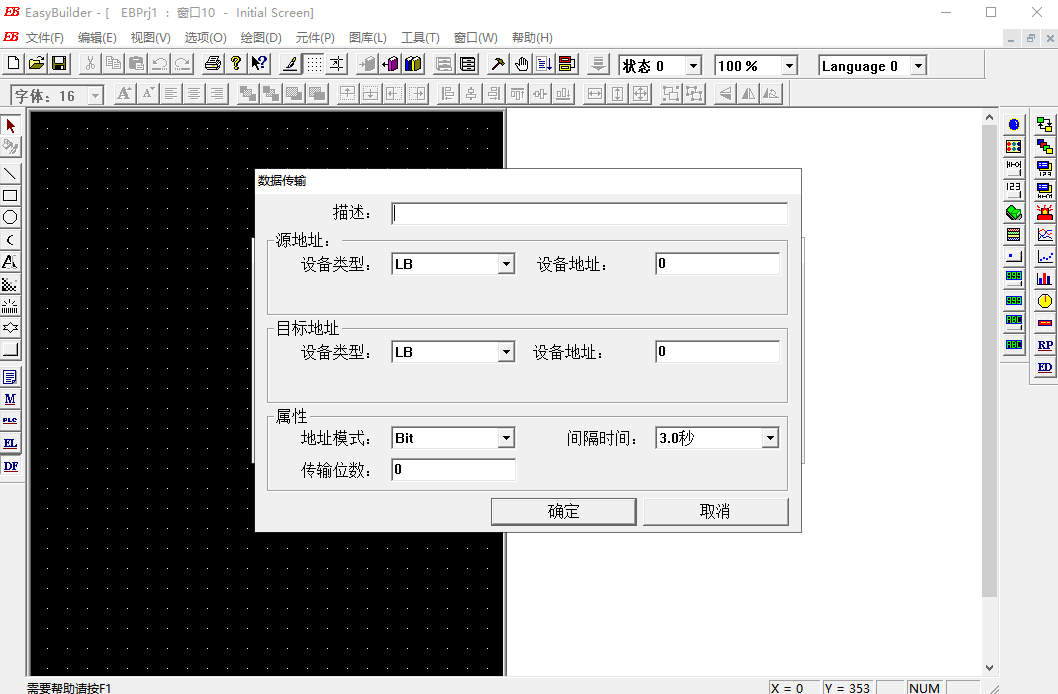Click the 'DF' data transfer icon

[10, 466]
